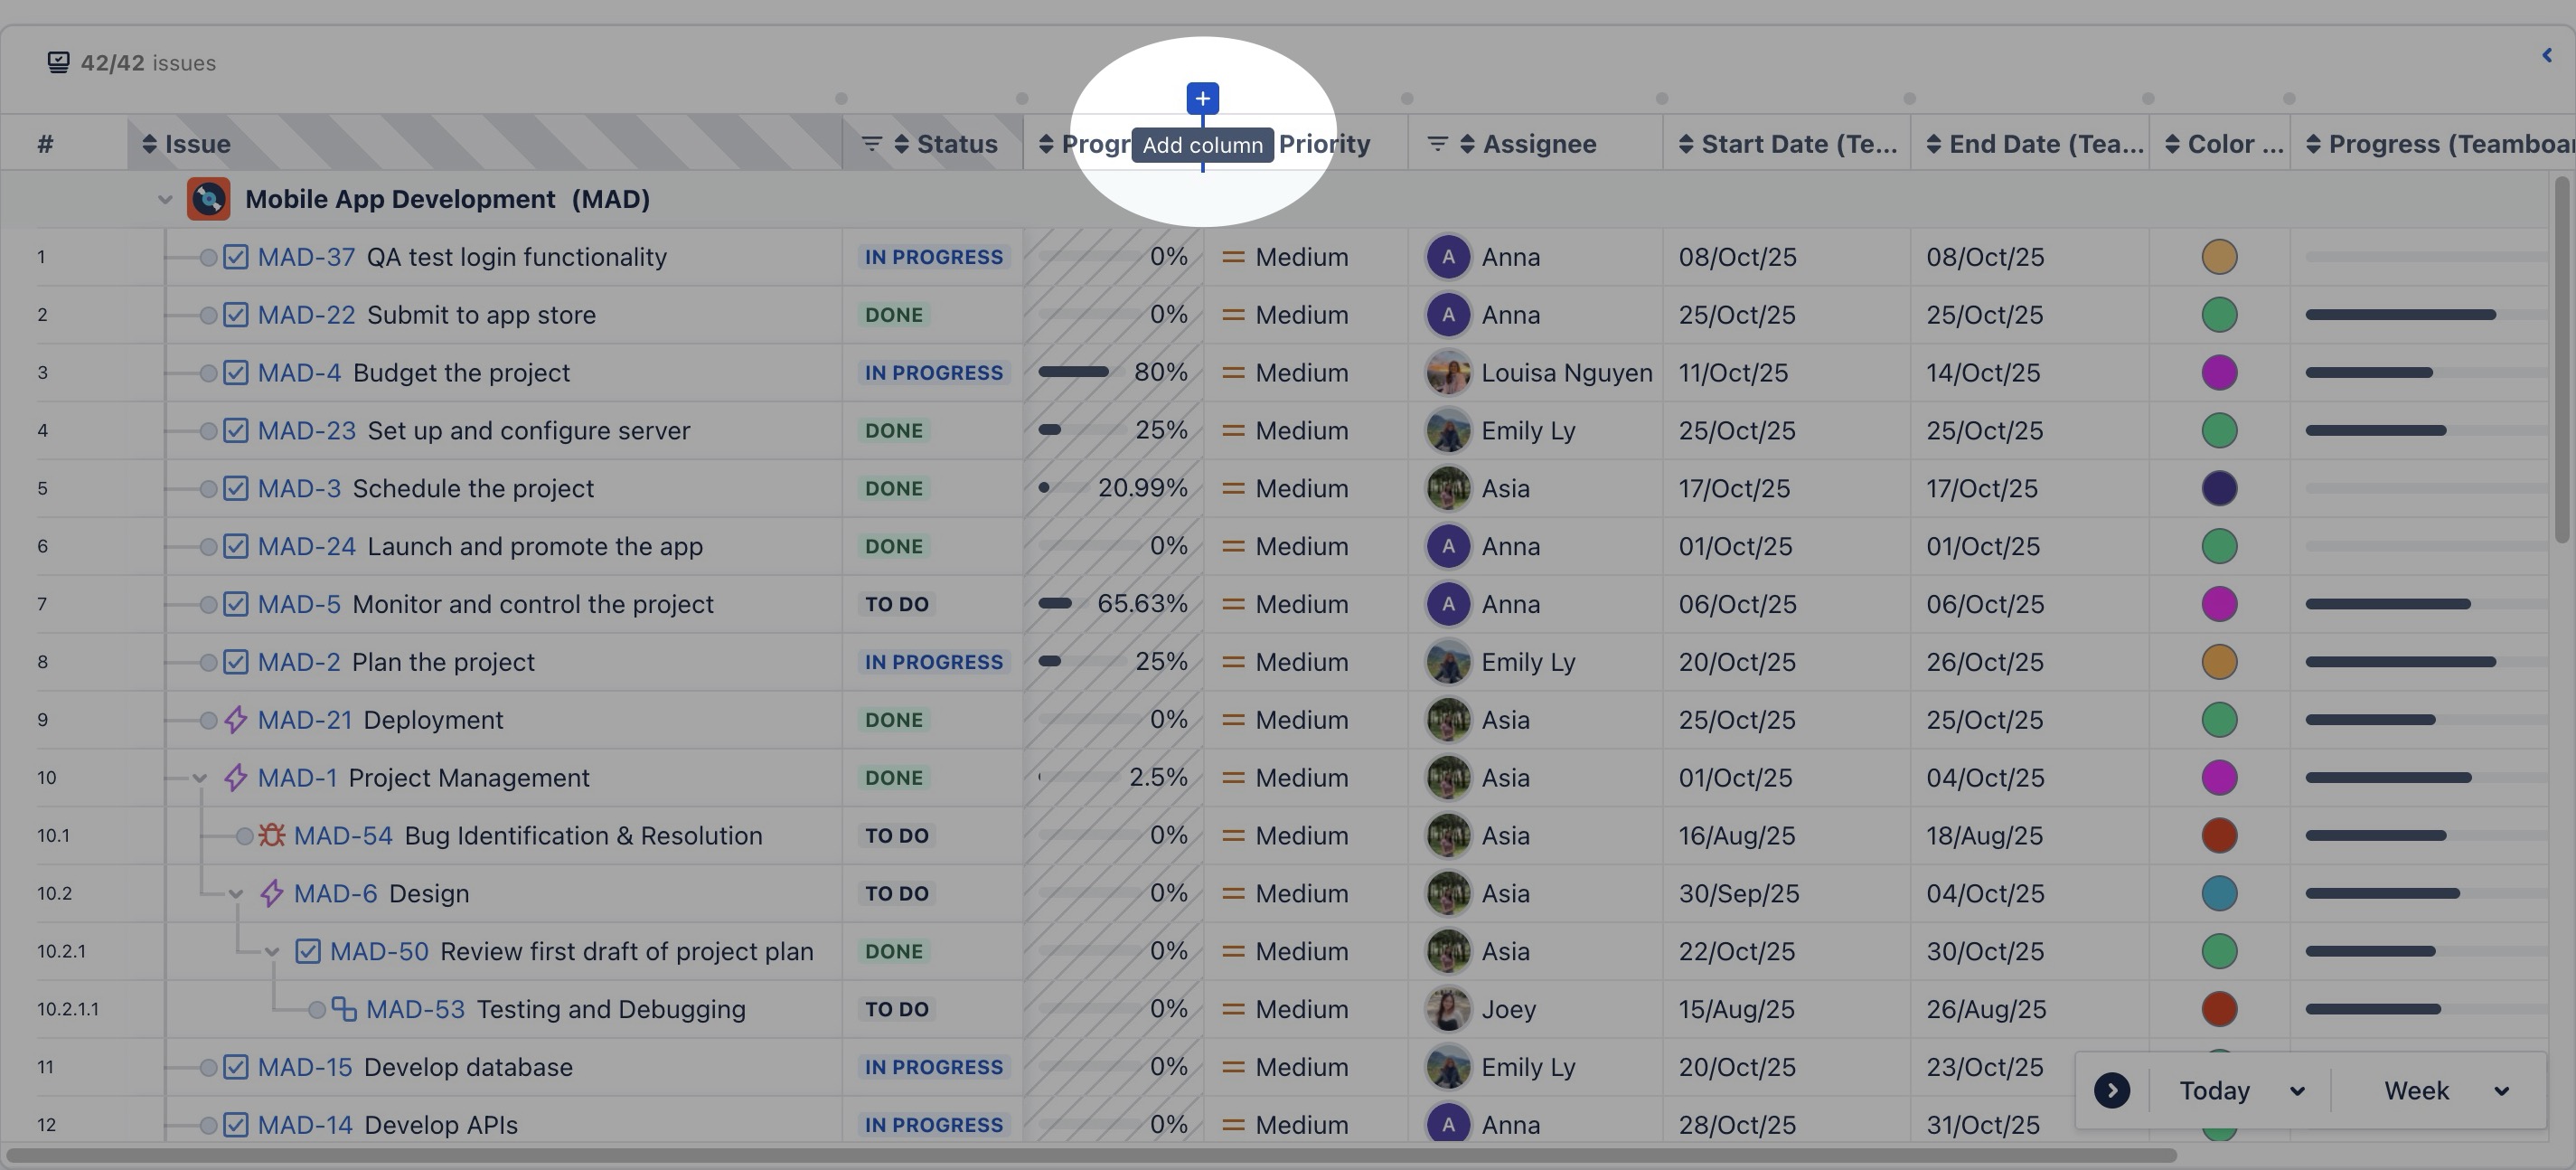Image resolution: width=2576 pixels, height=1170 pixels.
Task: Click the task checkbox icon on MAD-15
Action: (x=235, y=1067)
